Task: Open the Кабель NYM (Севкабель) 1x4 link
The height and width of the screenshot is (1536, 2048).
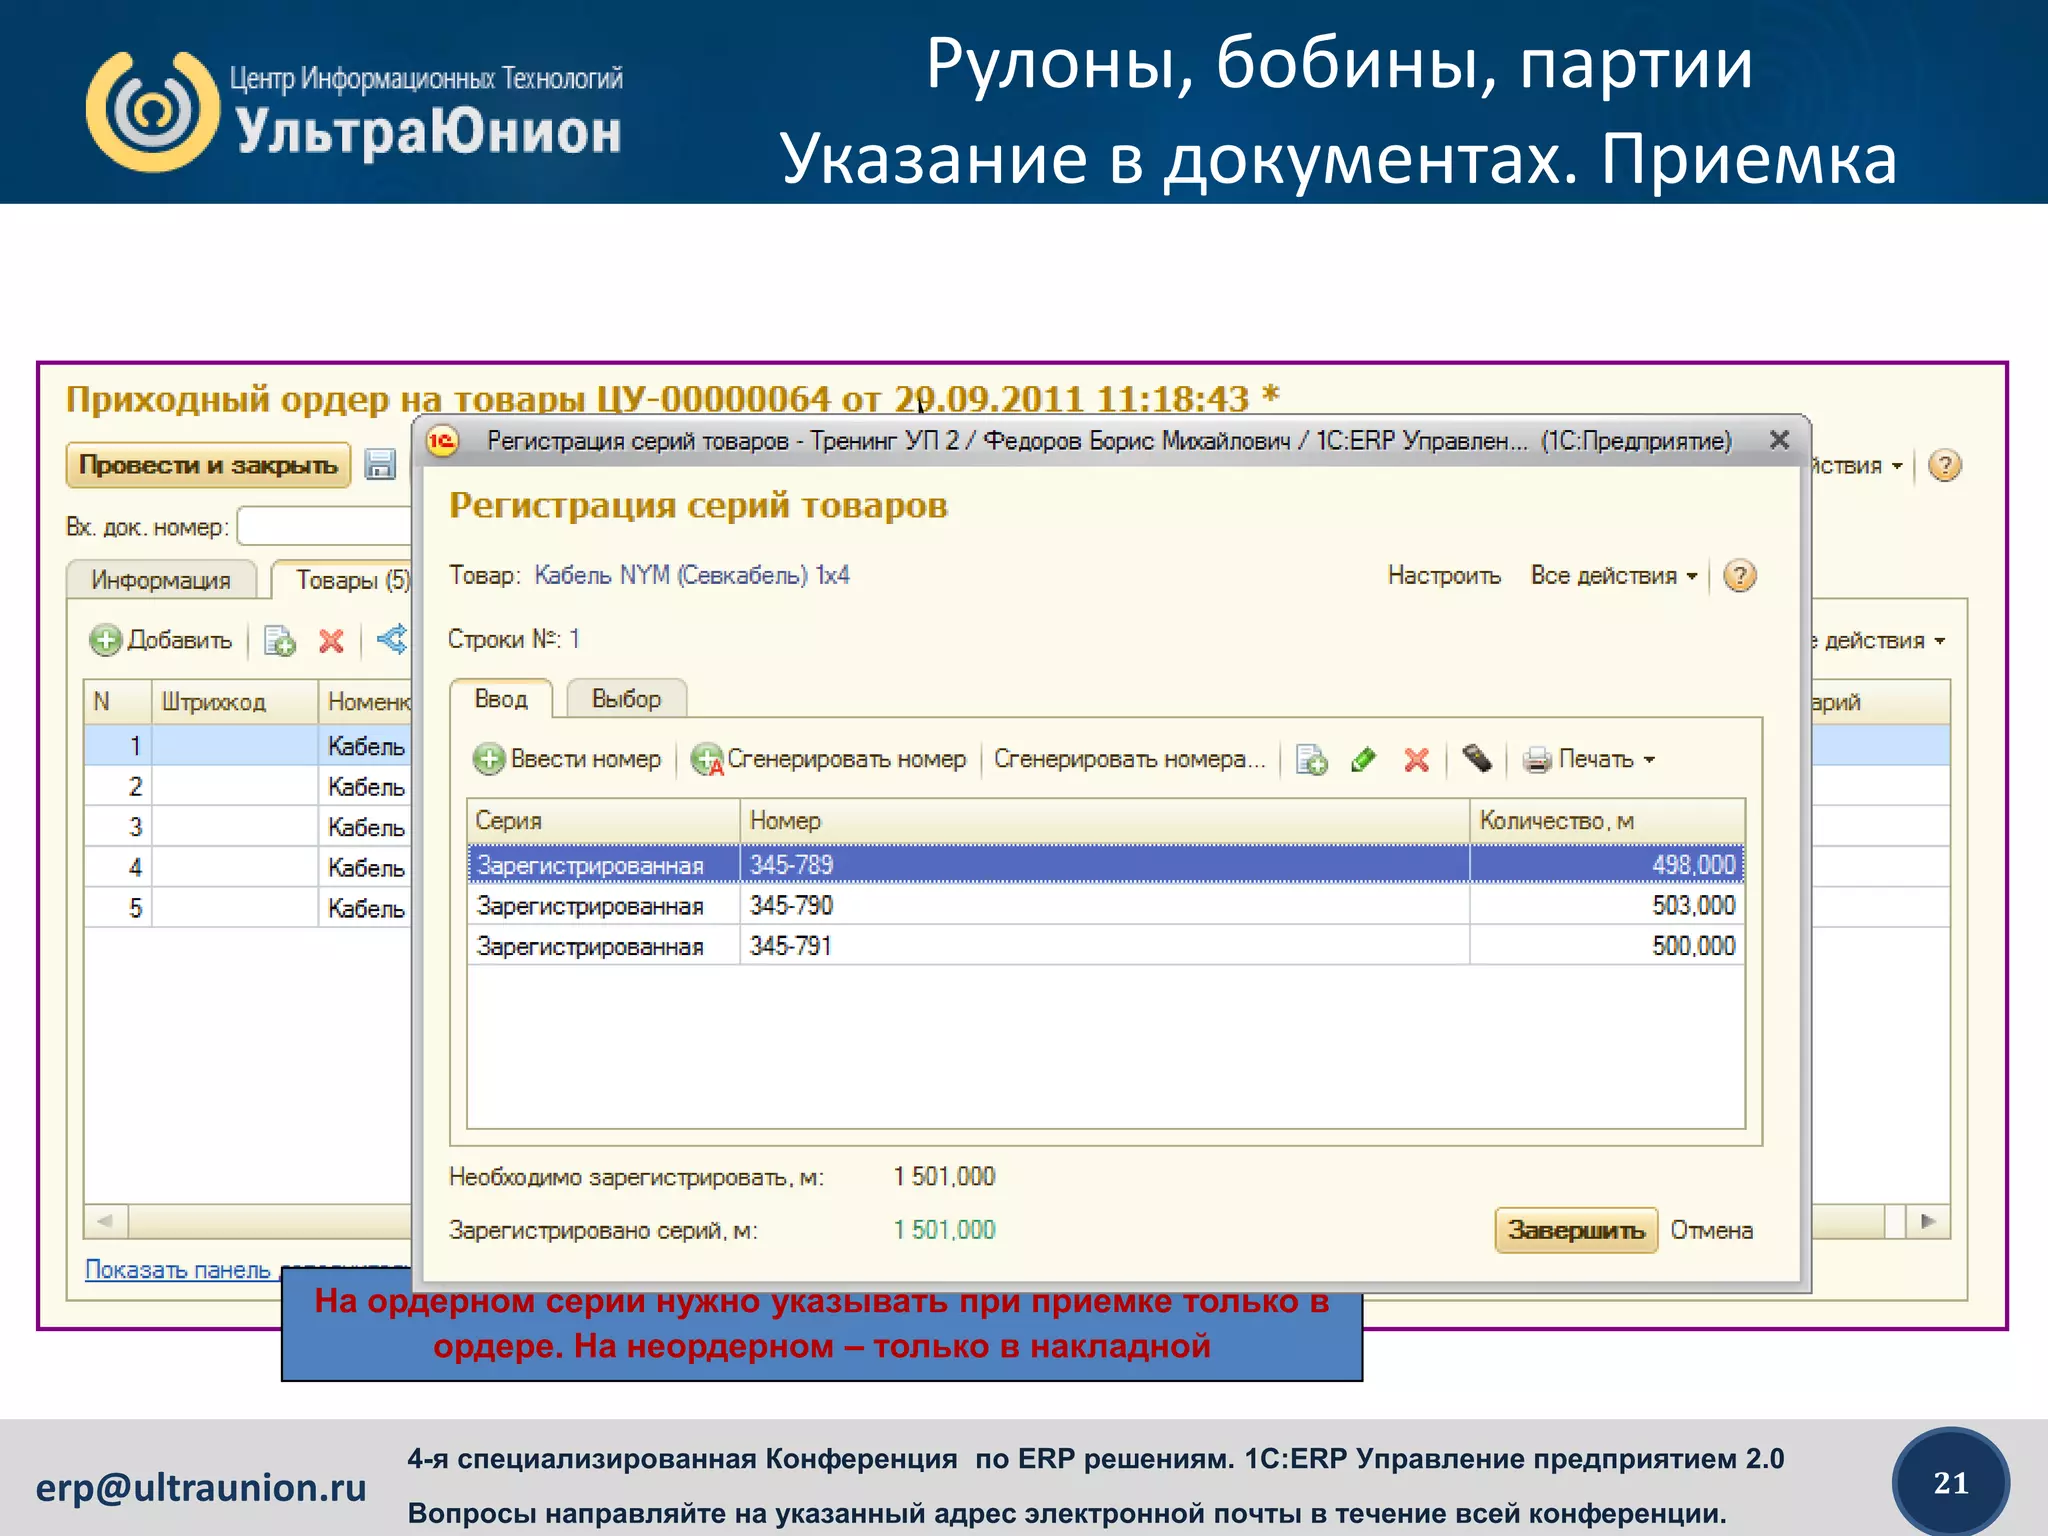Action: pos(692,575)
